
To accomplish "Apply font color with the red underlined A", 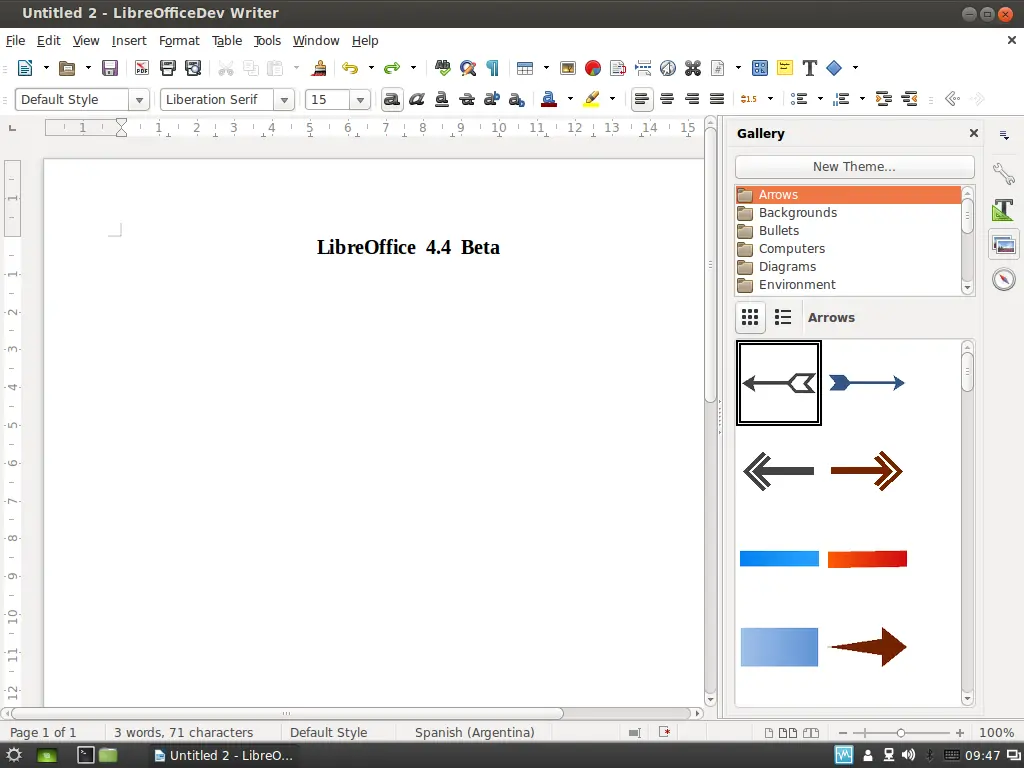I will coord(549,99).
